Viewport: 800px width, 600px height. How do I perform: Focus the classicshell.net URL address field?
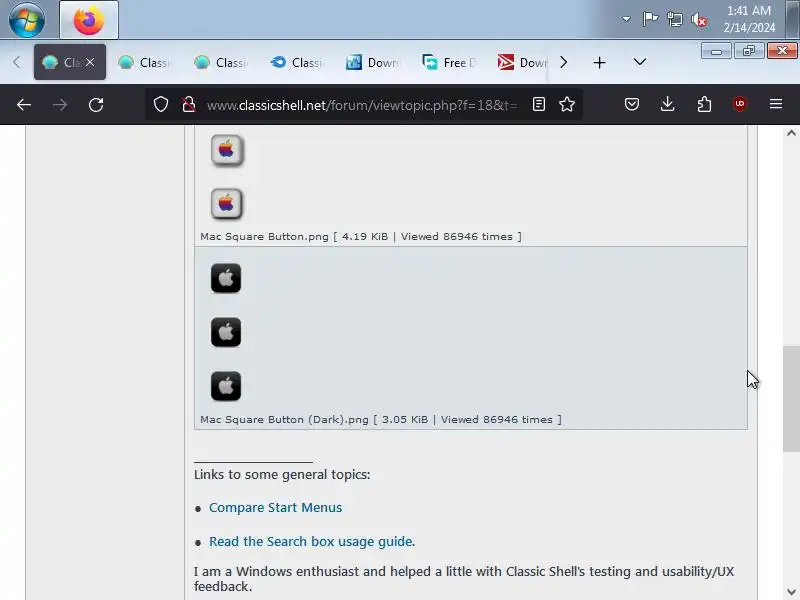[362, 105]
